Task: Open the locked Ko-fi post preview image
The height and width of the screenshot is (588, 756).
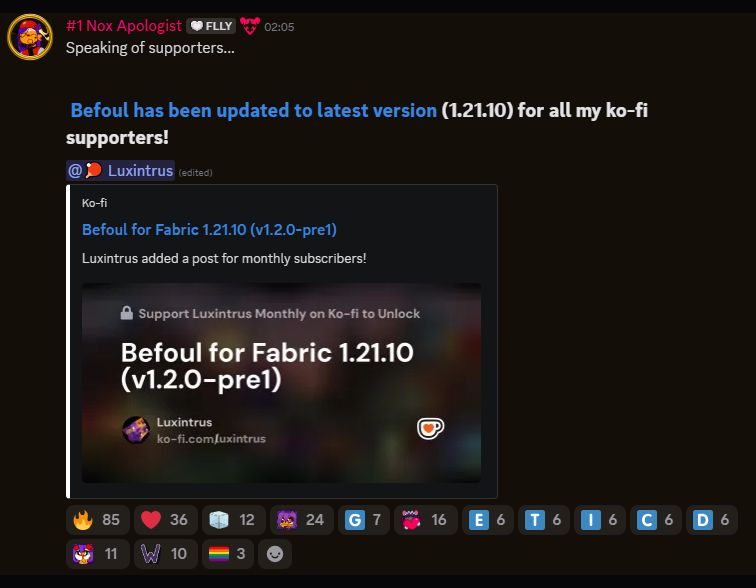Action: pos(282,383)
